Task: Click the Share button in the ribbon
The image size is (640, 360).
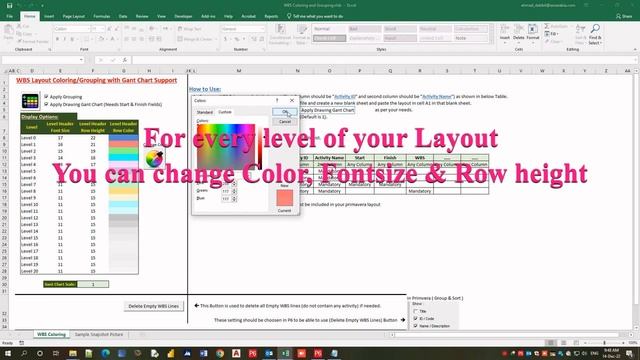Action: tap(624, 16)
